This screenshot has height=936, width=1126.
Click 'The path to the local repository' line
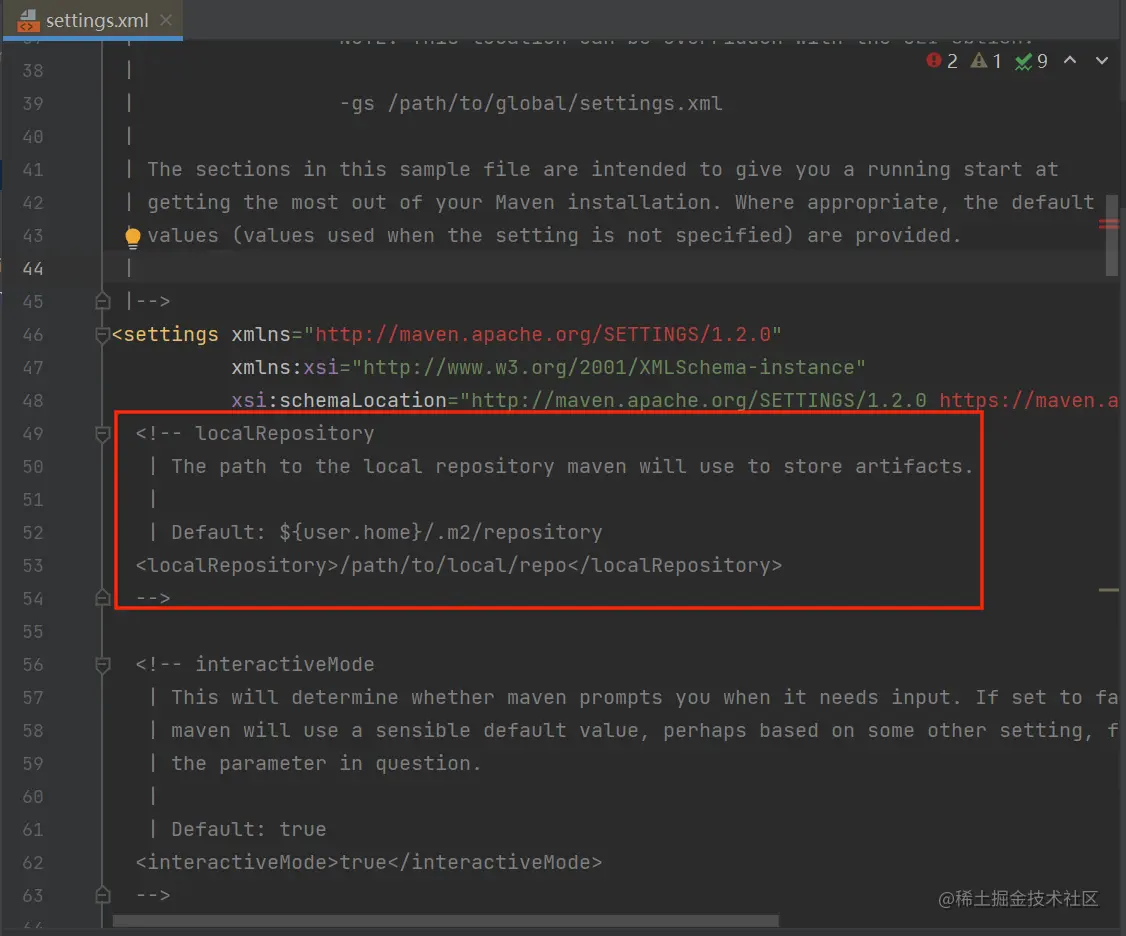coord(572,467)
